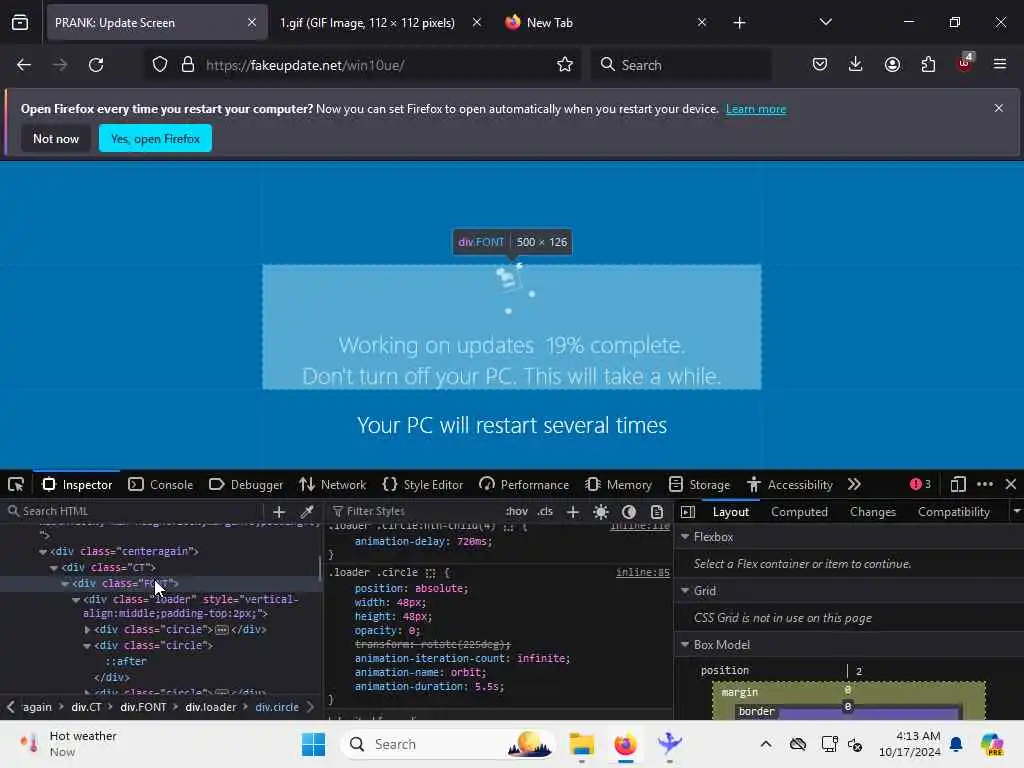Bookmark this page with the star

tap(565, 65)
